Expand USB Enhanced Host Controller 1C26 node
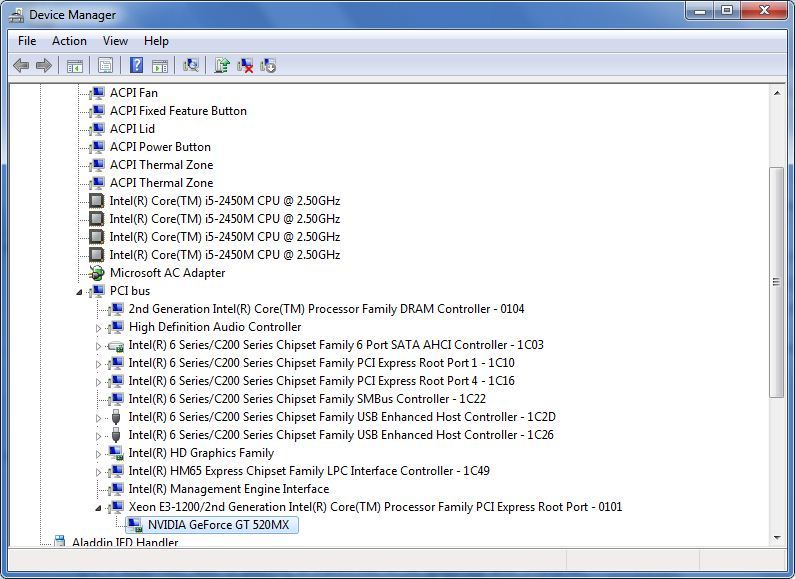This screenshot has width=795, height=579. point(98,436)
